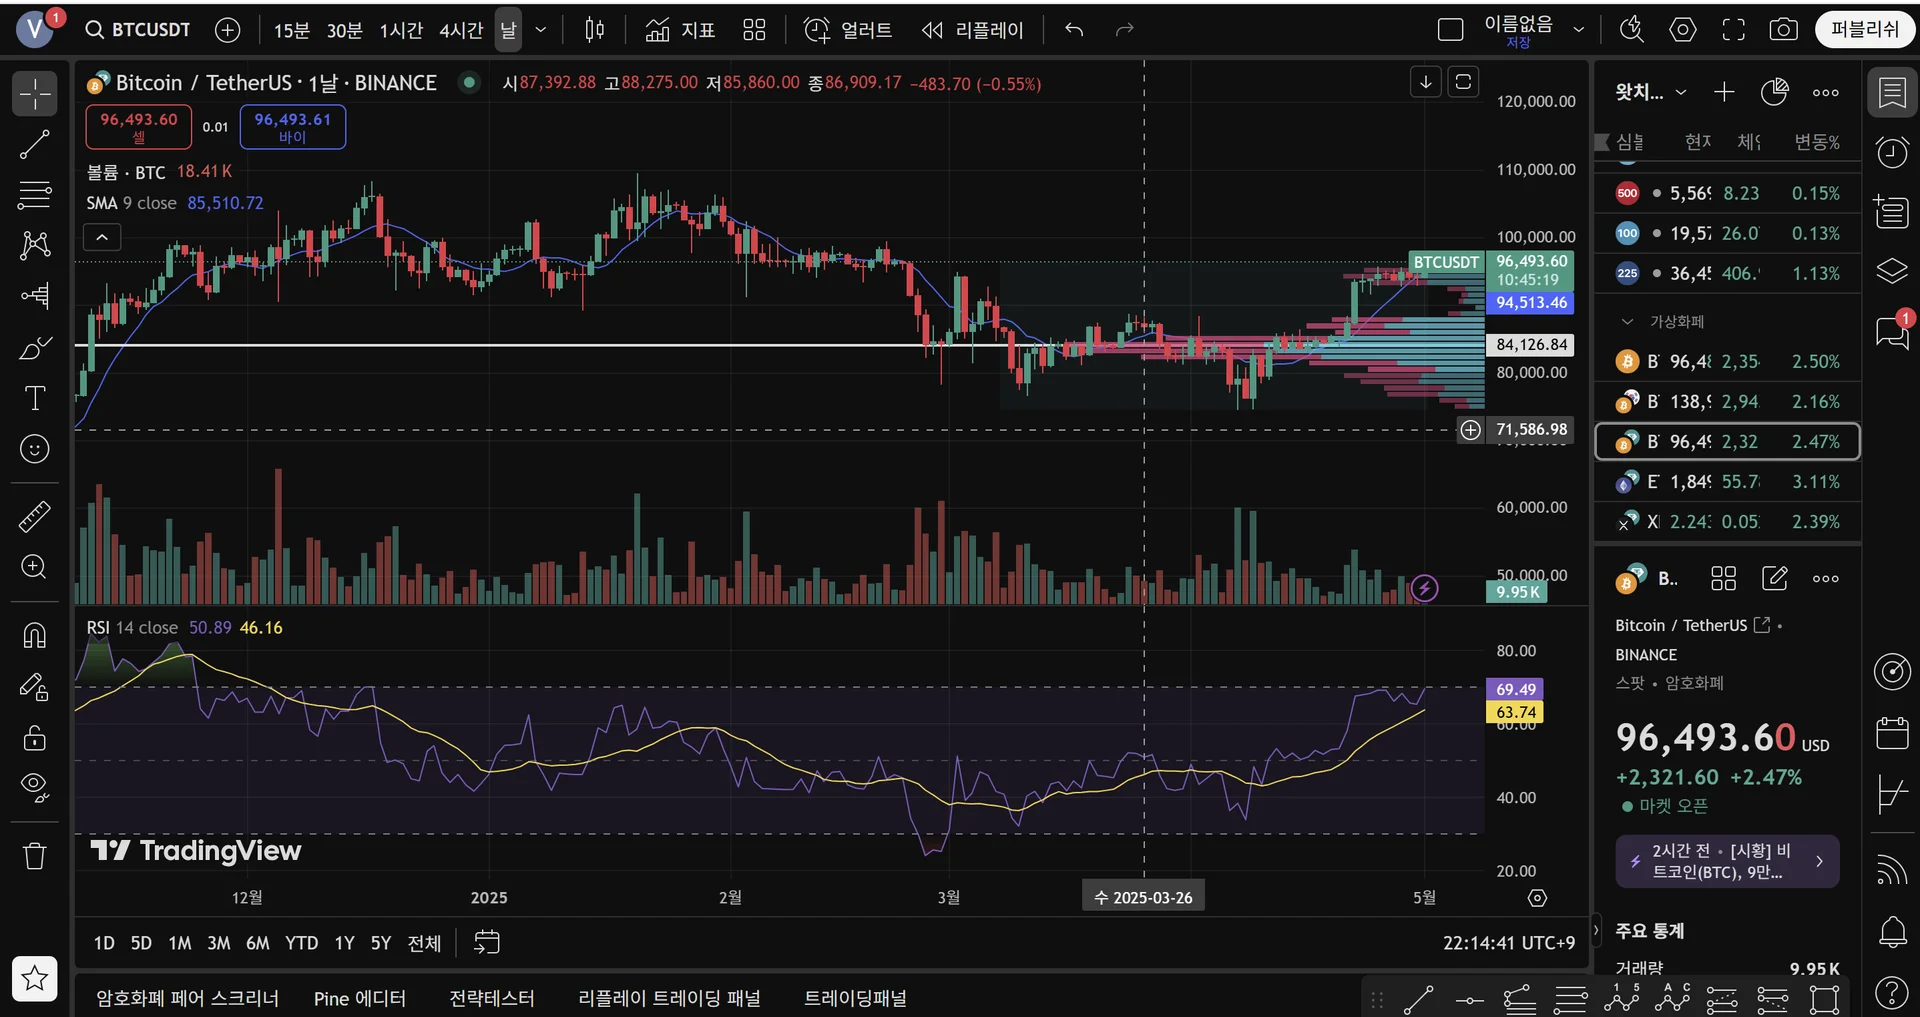Select the text annotation tool
1920x1017 pixels.
coord(35,398)
